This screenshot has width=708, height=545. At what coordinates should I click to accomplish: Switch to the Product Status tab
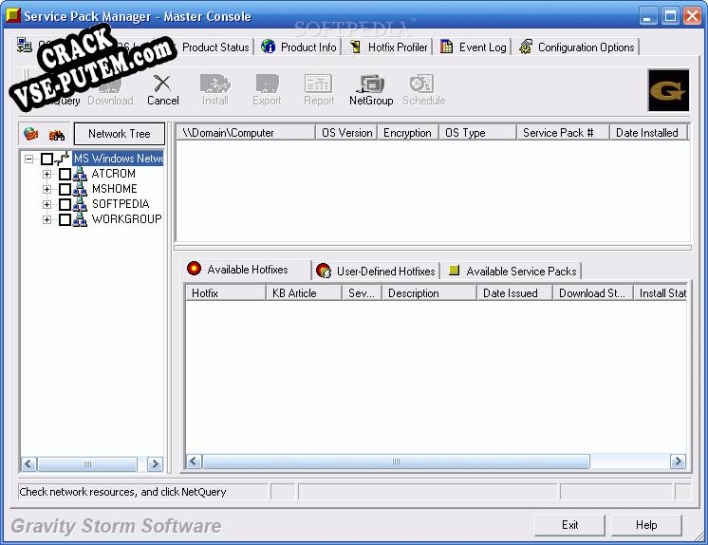click(215, 47)
